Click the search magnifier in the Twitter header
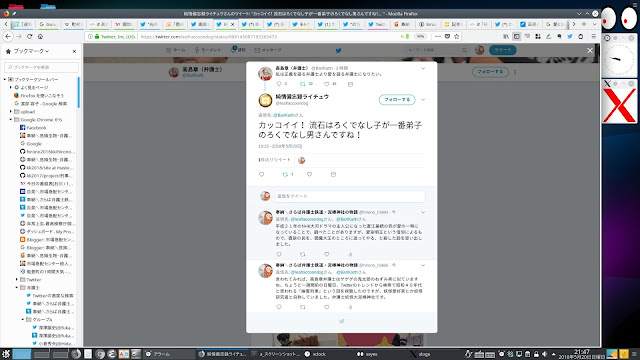640x360 pixels. coord(464,50)
